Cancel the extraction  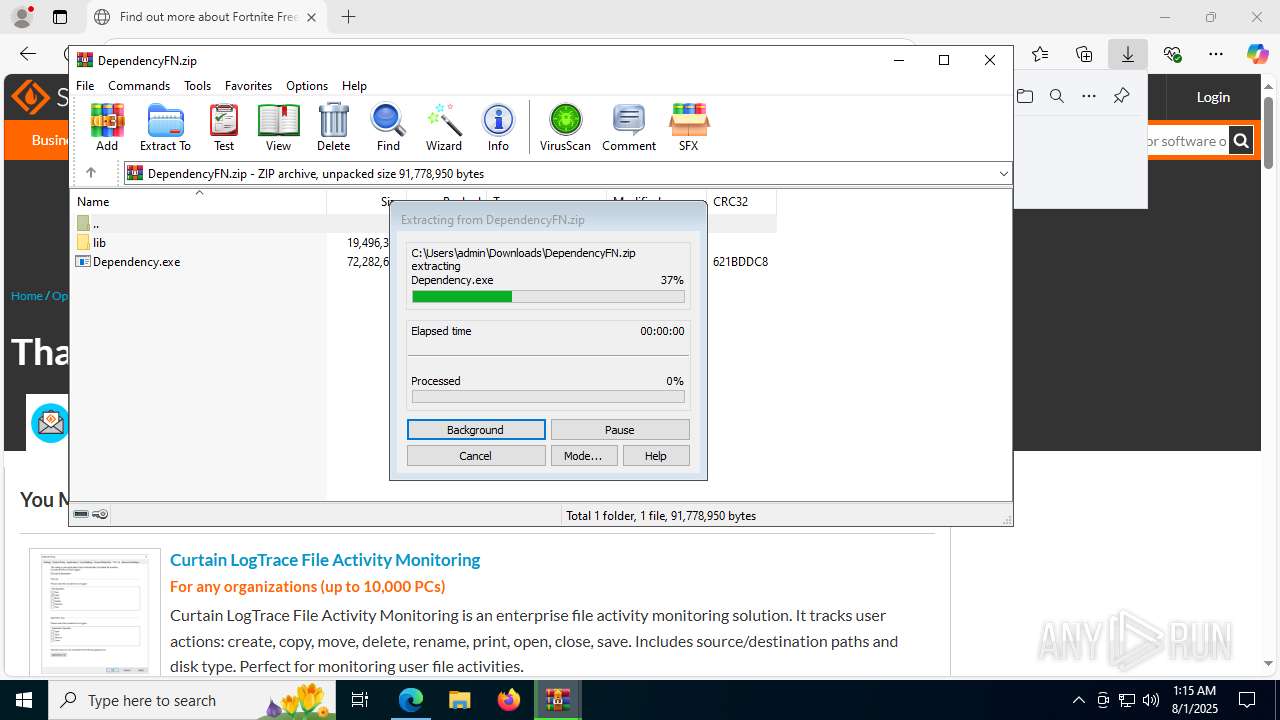pyautogui.click(x=476, y=456)
